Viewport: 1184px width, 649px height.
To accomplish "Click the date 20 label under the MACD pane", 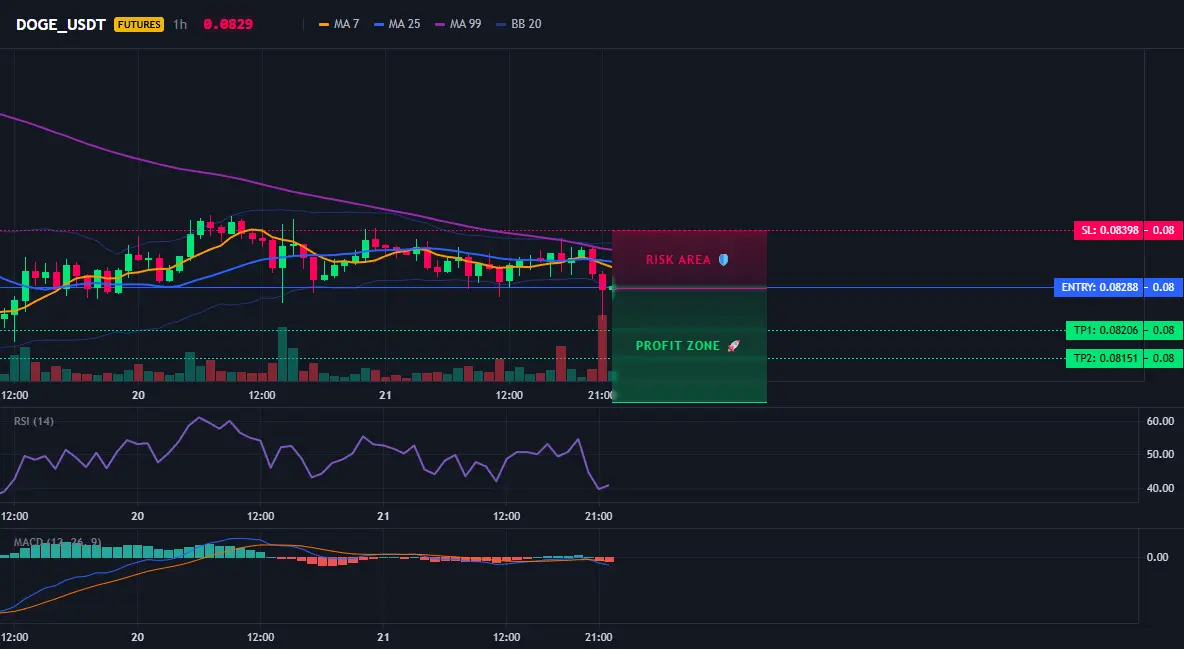I will pos(137,637).
